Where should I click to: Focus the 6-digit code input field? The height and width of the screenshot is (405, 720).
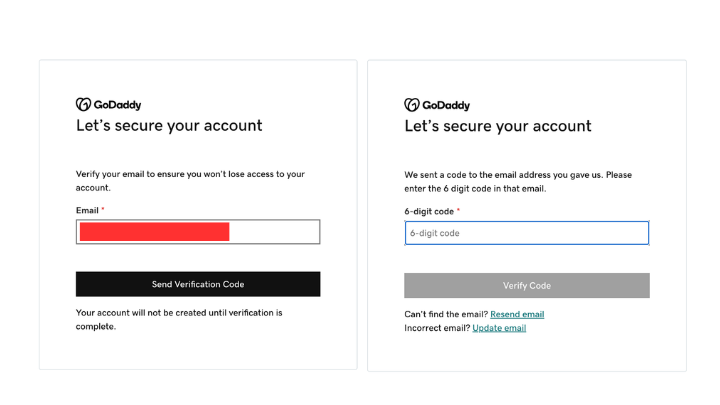527,233
